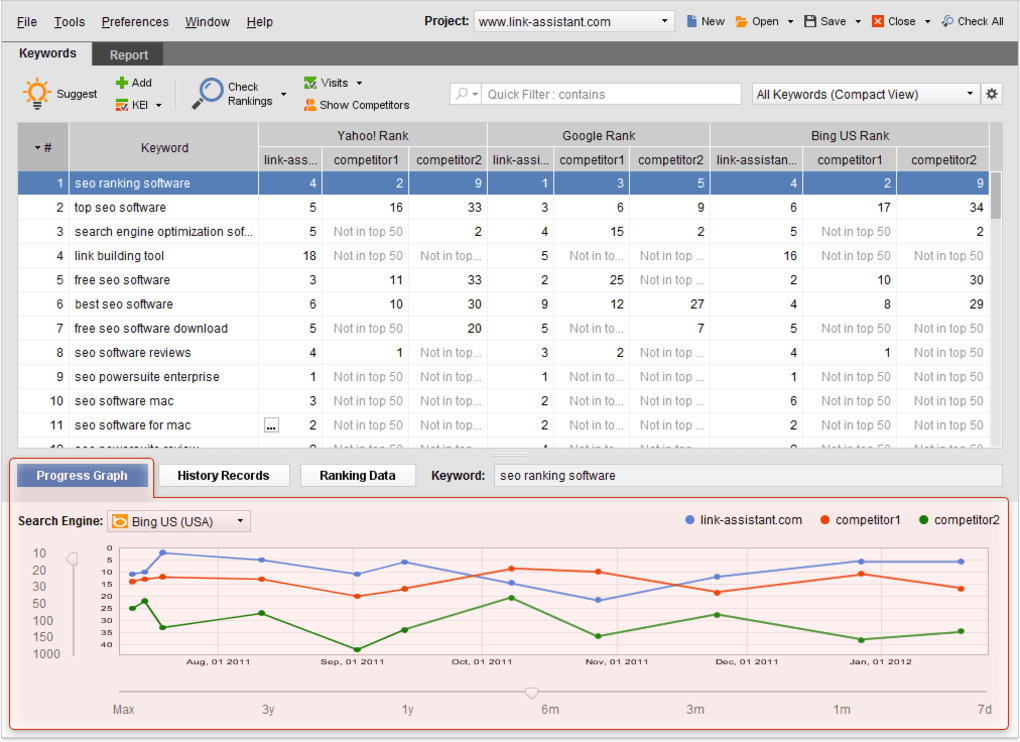
Task: Open the Search Engine Bing US dropdown
Action: pyautogui.click(x=179, y=522)
